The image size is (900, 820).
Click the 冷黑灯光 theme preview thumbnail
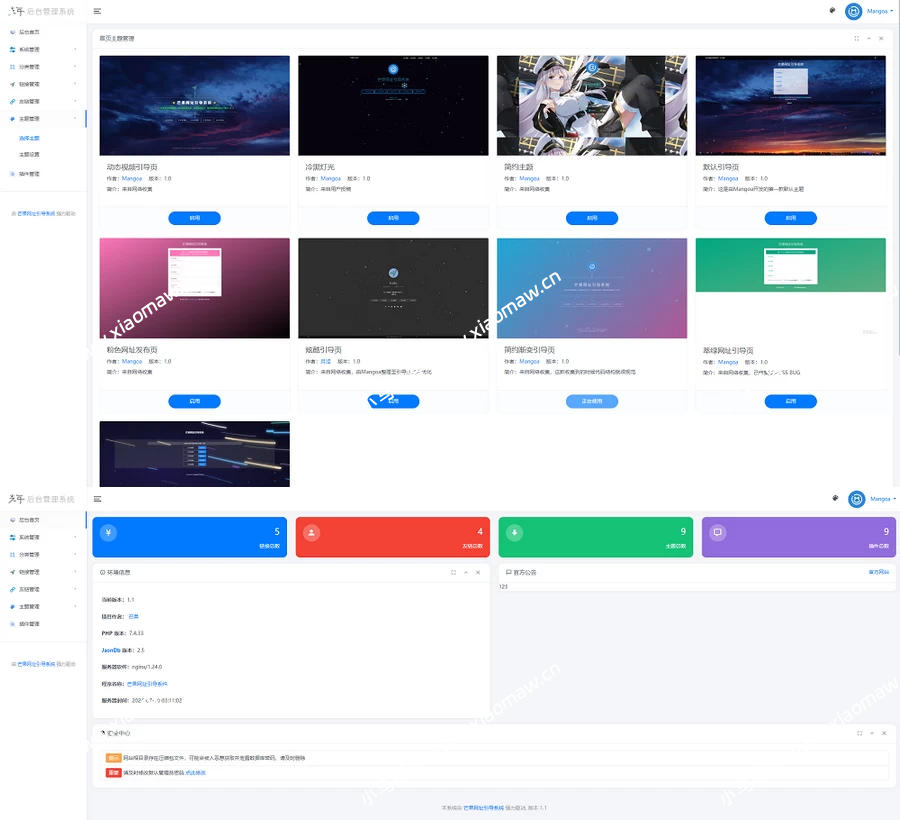point(393,105)
